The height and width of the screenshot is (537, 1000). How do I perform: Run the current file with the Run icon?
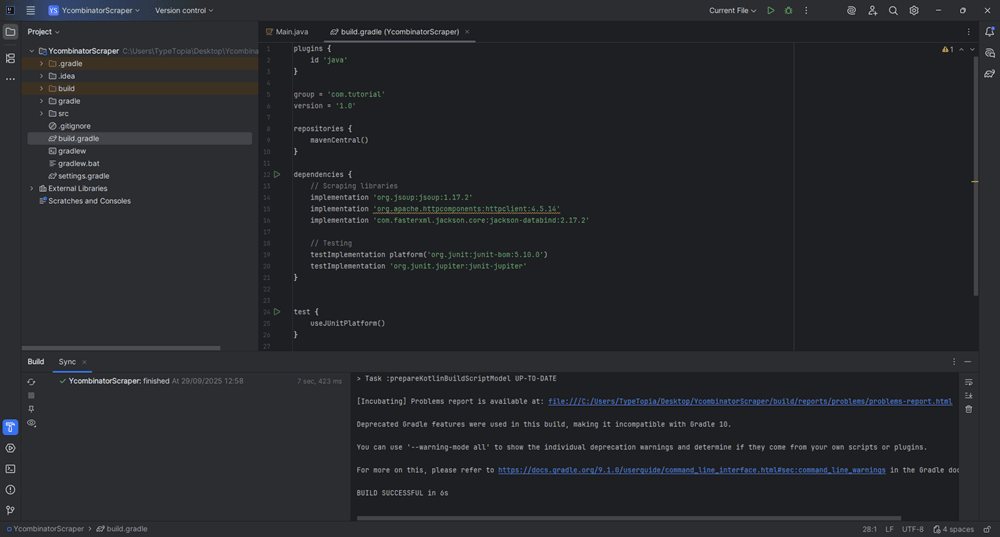click(x=770, y=11)
